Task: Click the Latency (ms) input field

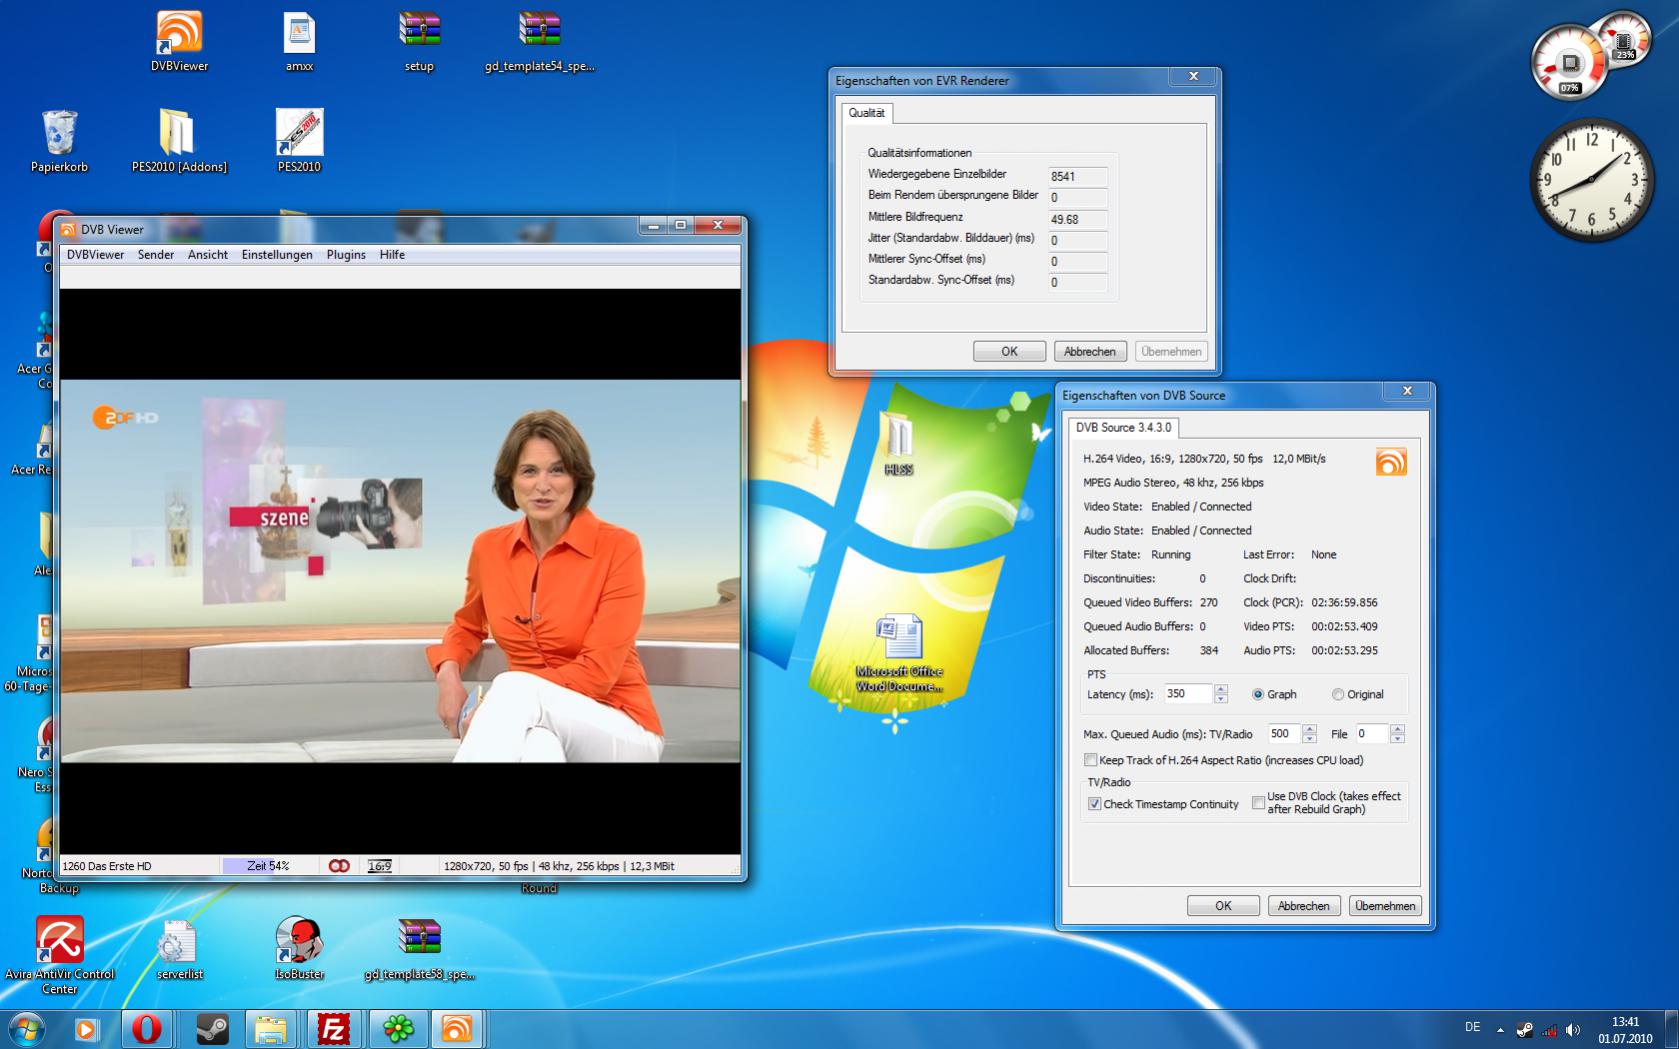Action: click(x=1187, y=694)
